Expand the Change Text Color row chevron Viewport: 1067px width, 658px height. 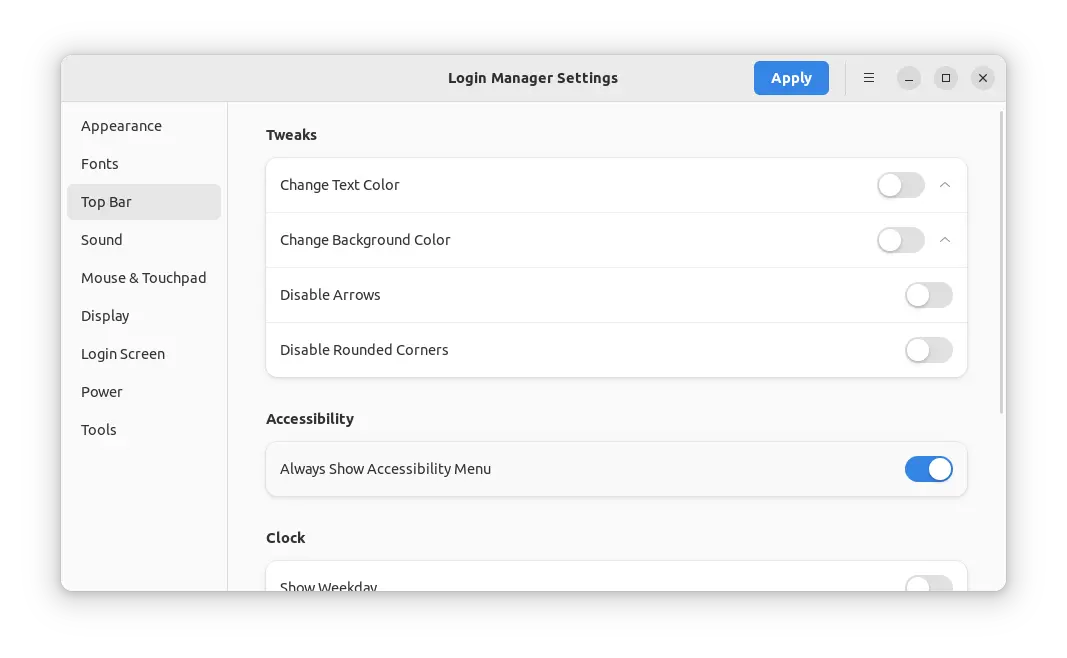[x=945, y=185]
